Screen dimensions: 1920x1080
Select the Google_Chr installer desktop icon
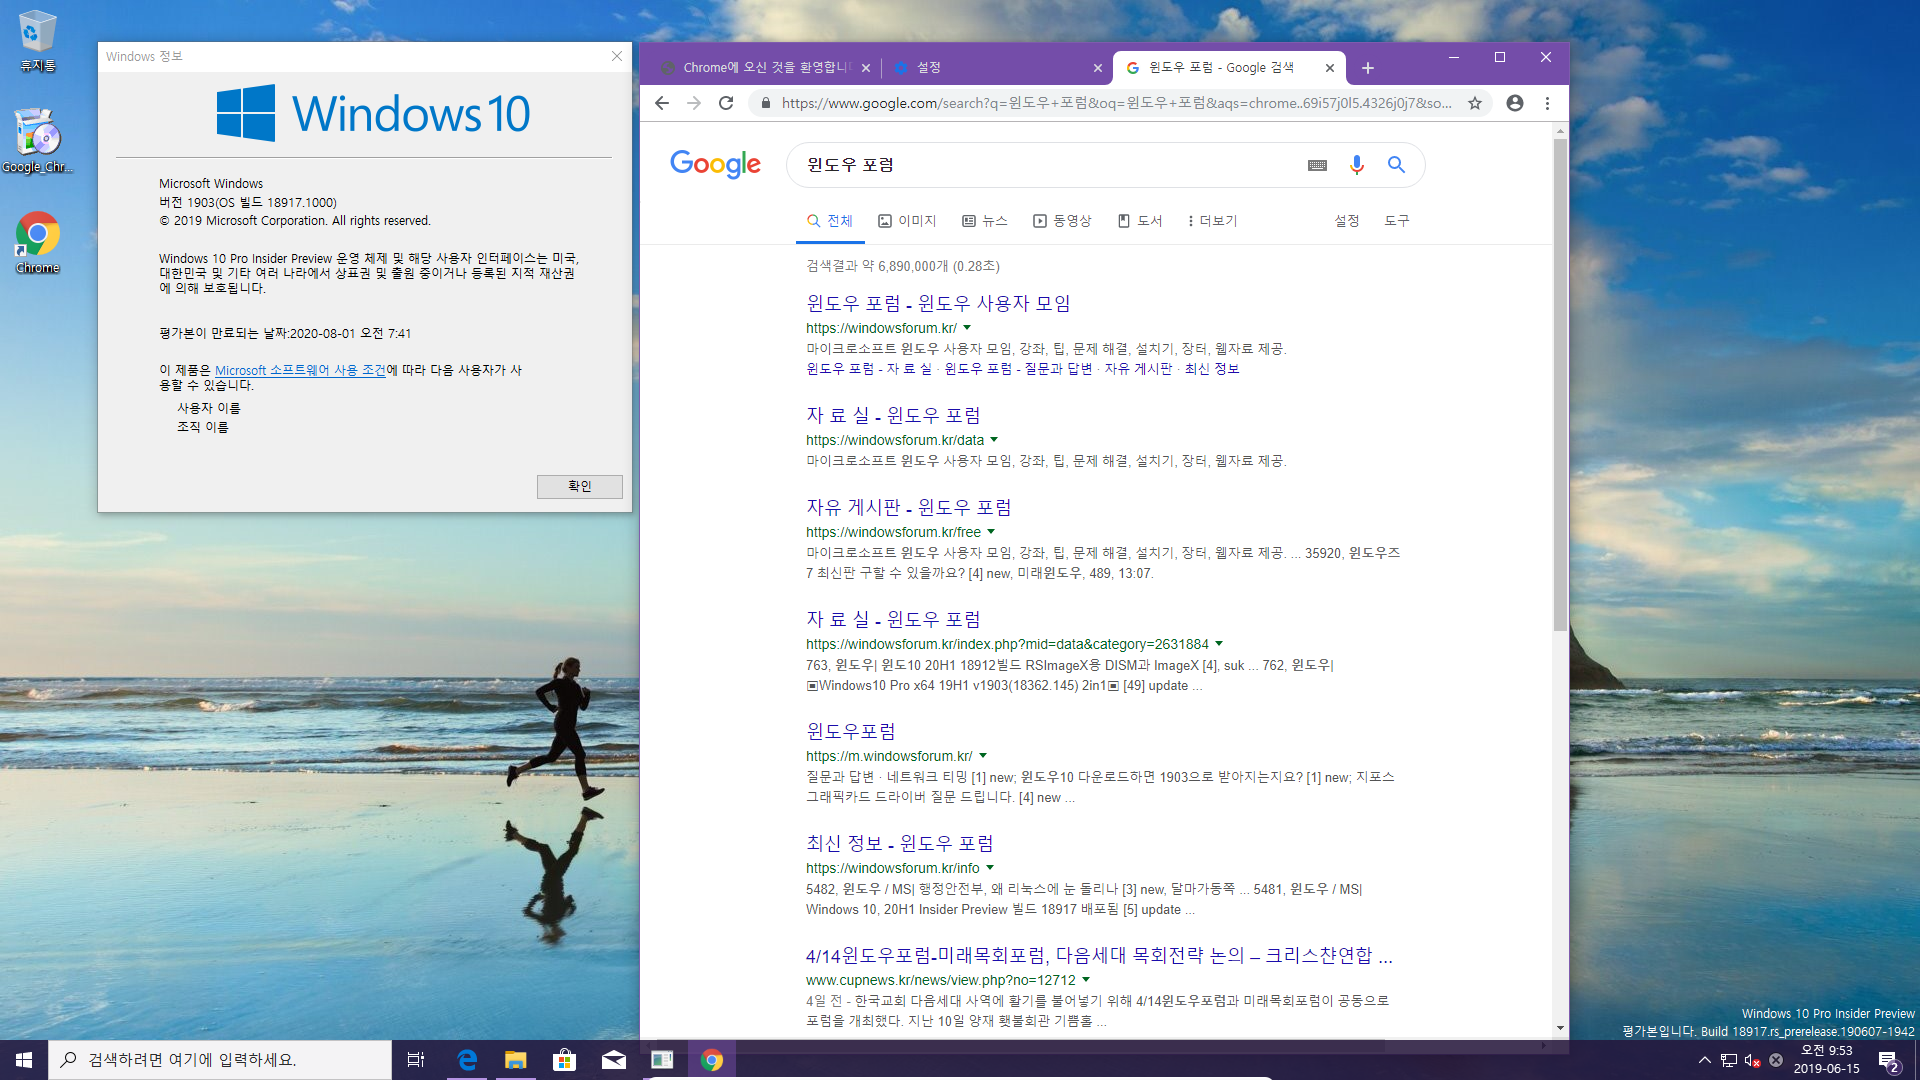point(37,141)
